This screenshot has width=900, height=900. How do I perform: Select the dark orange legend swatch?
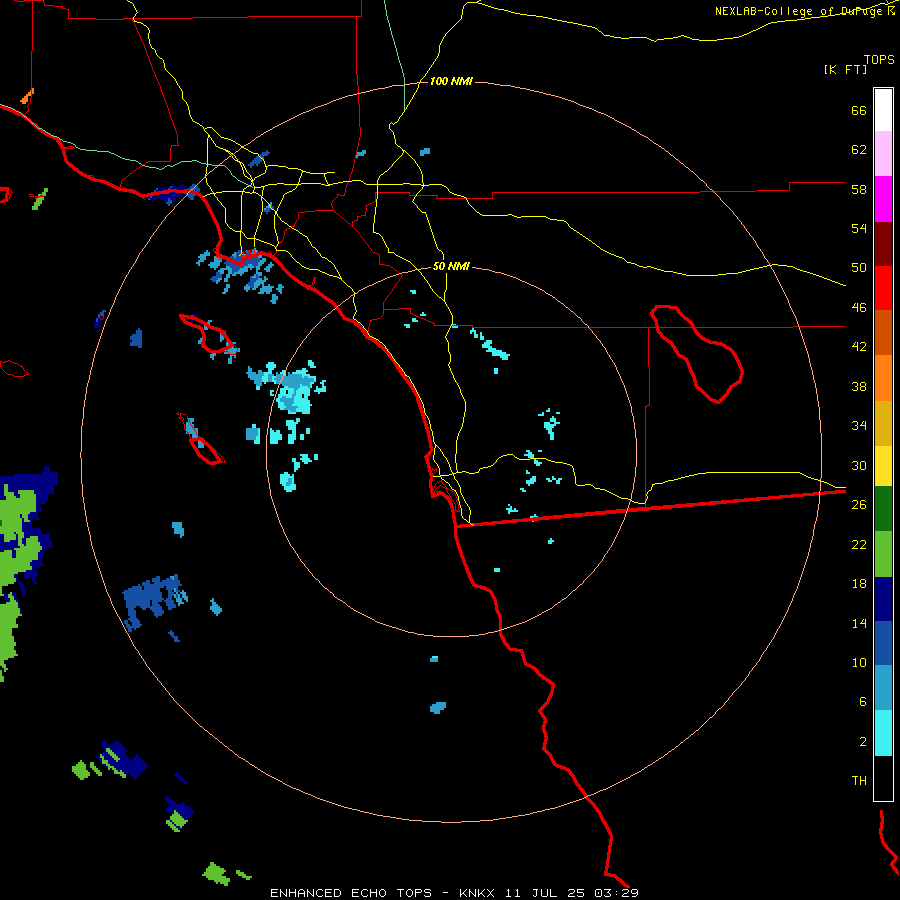pos(883,332)
